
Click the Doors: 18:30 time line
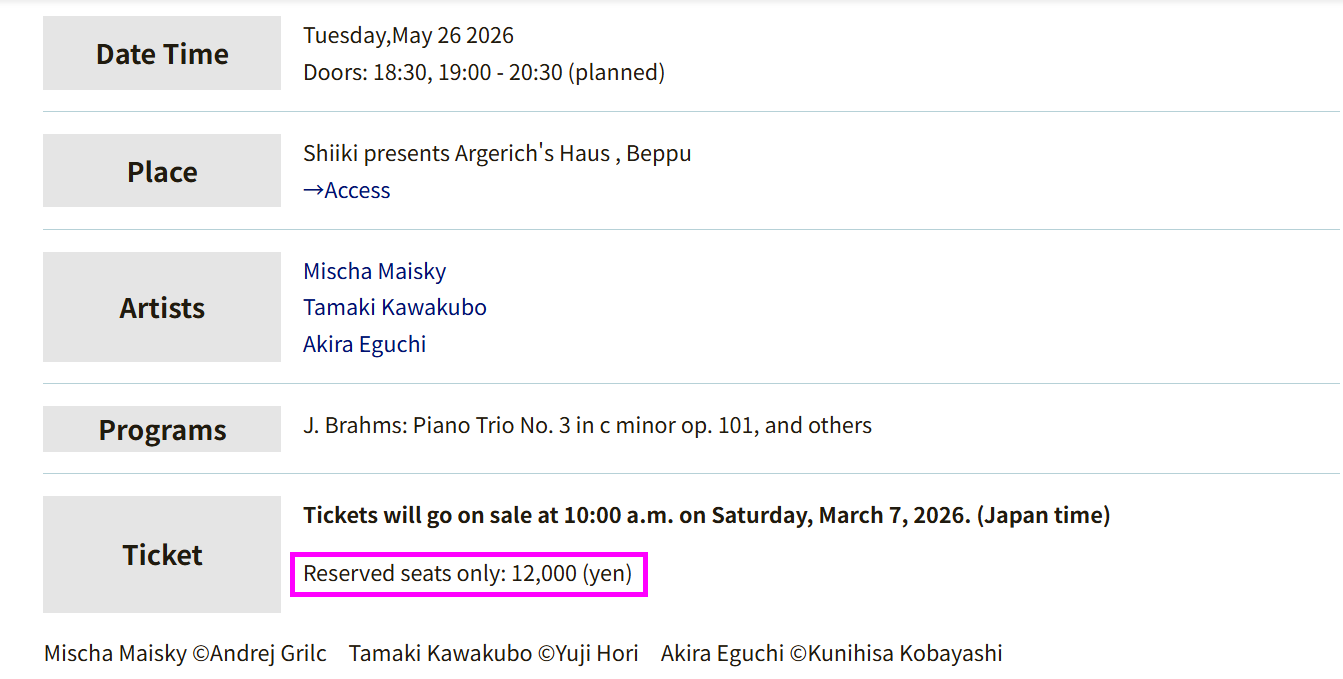(483, 72)
